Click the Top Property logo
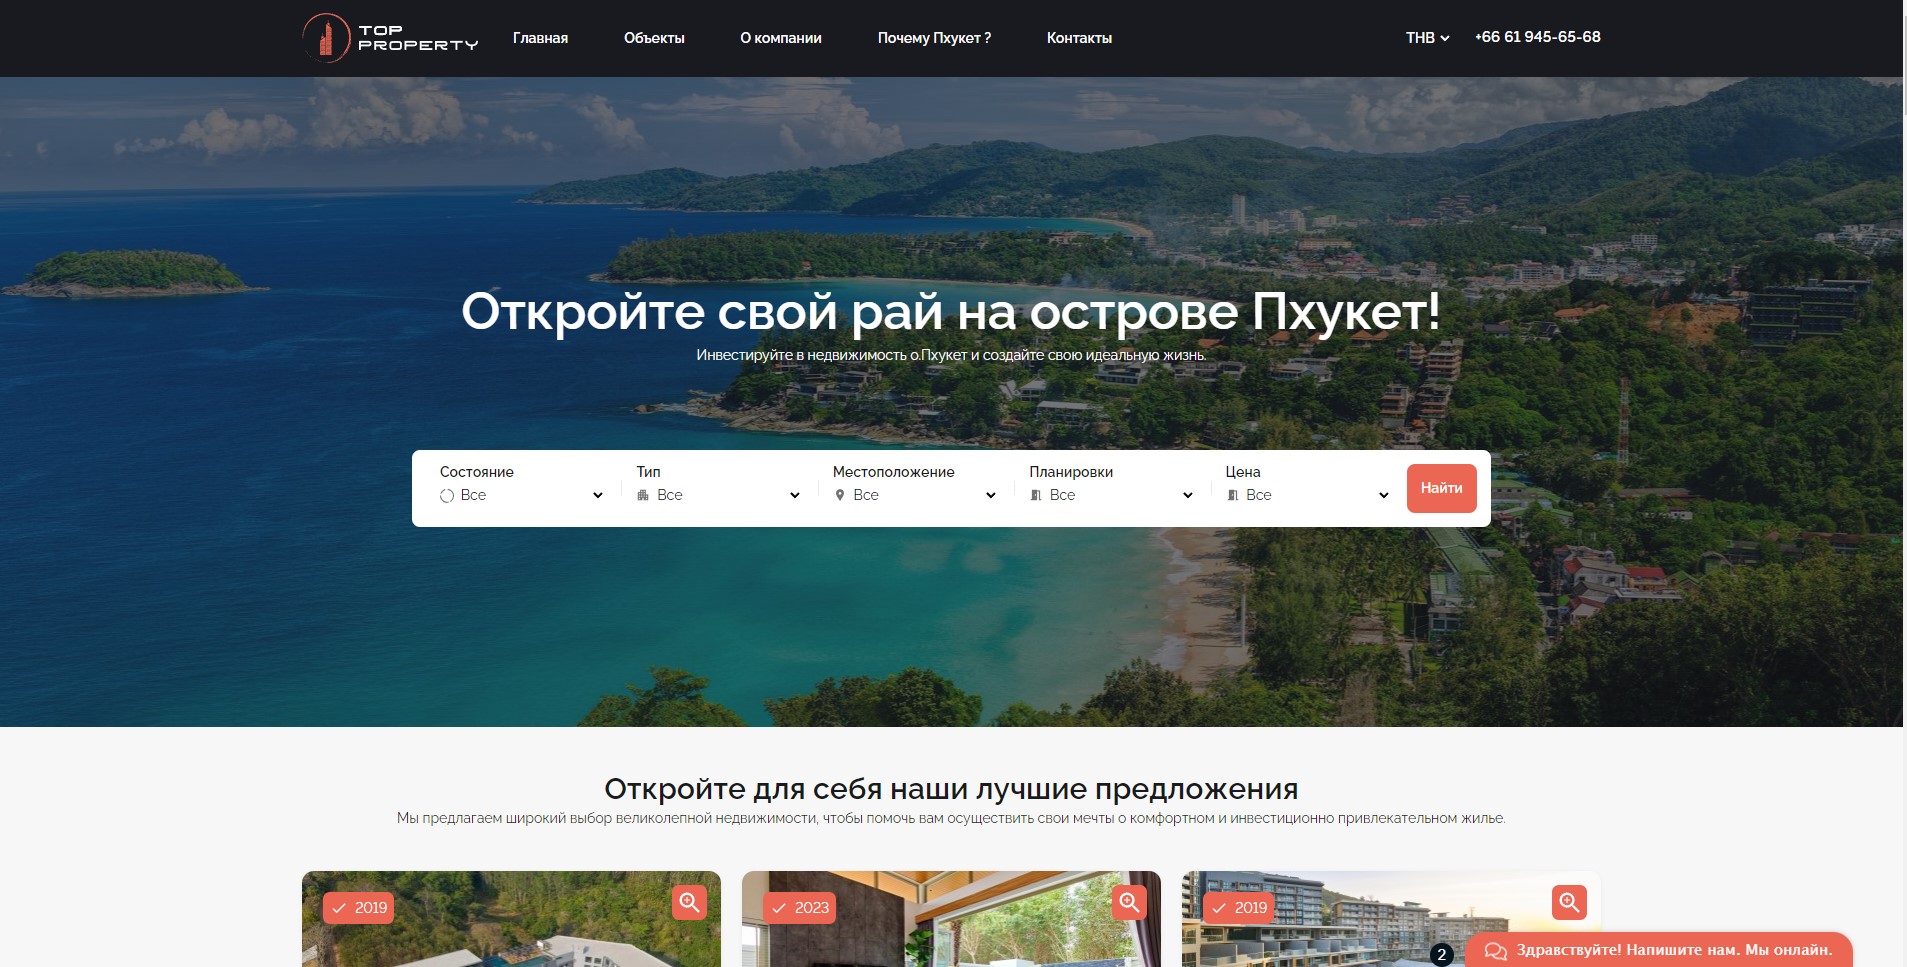Viewport: 1907px width, 967px height. [x=390, y=38]
